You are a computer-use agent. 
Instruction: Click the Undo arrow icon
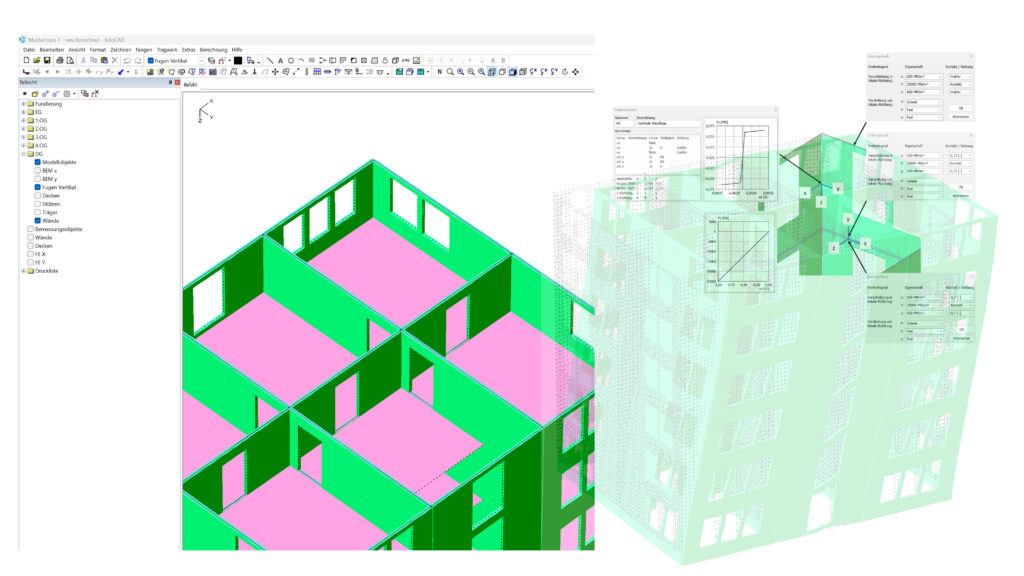pos(126,60)
